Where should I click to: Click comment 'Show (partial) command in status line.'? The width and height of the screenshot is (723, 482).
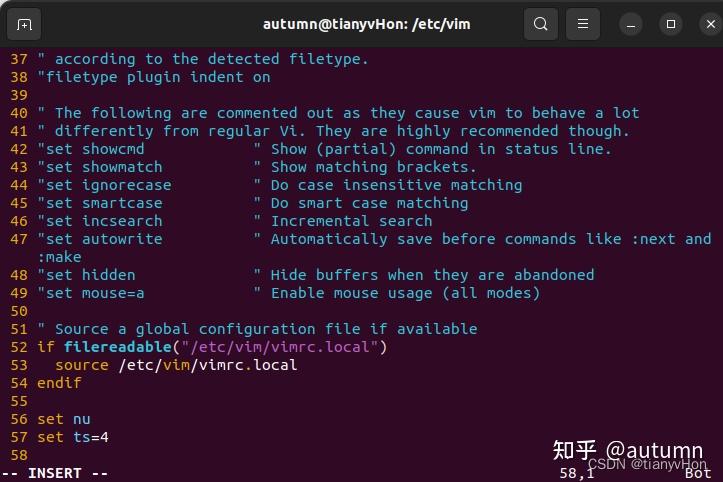[x=441, y=149]
